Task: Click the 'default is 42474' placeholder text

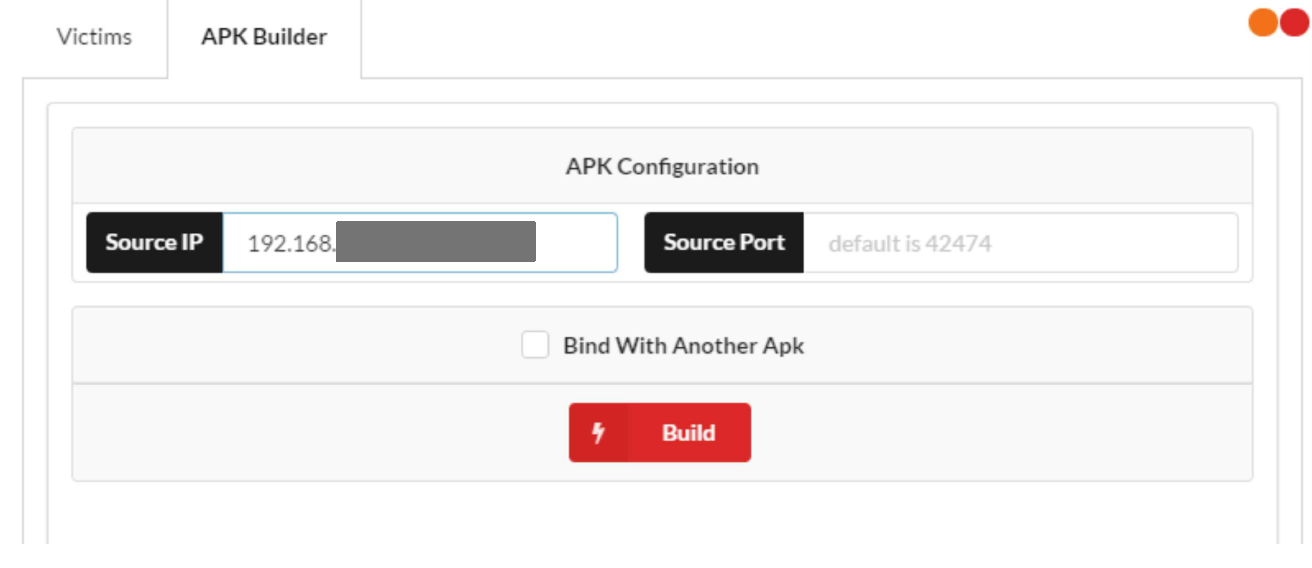Action: point(909,243)
